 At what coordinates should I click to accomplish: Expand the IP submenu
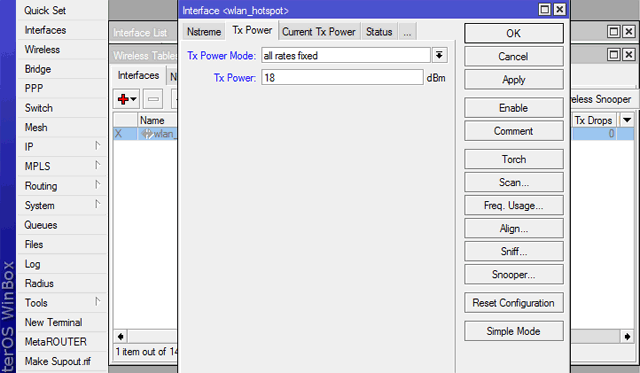[x=62, y=147]
